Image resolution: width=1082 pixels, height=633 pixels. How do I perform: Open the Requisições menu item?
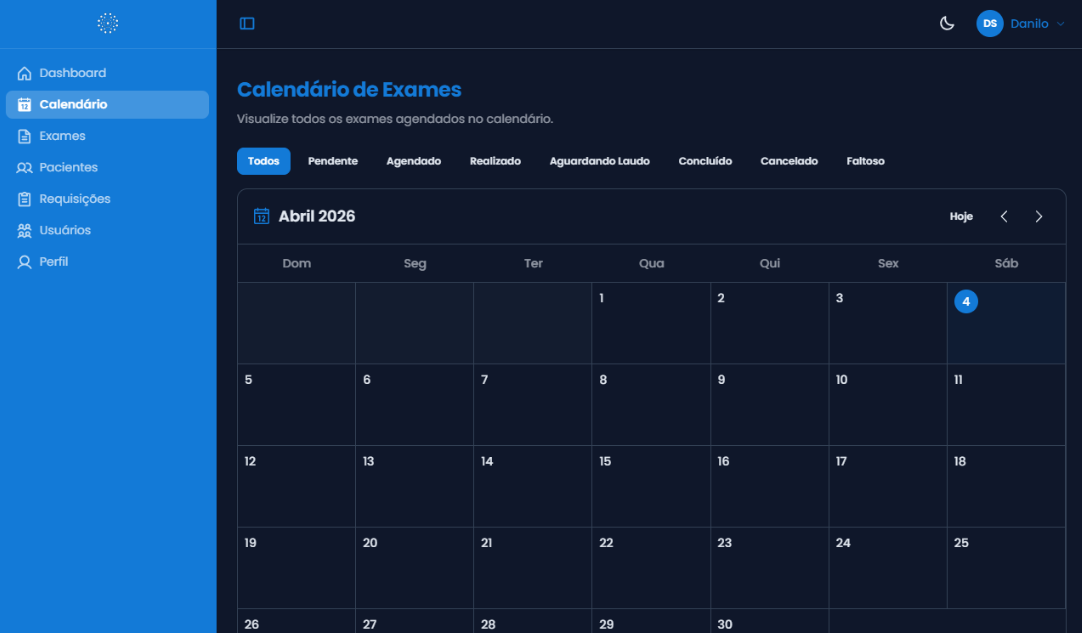108,199
